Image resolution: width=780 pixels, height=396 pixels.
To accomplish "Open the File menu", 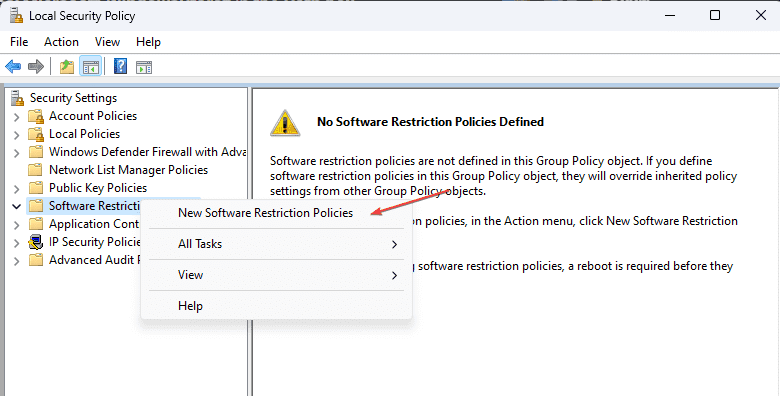I will click(x=19, y=42).
